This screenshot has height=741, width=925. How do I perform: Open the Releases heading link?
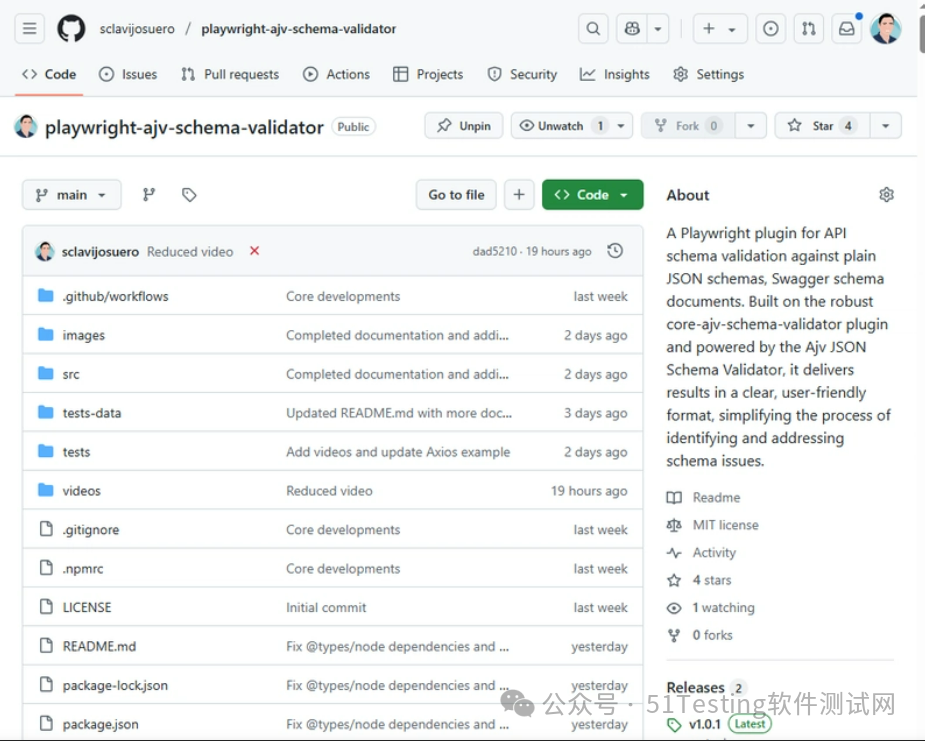tap(696, 687)
